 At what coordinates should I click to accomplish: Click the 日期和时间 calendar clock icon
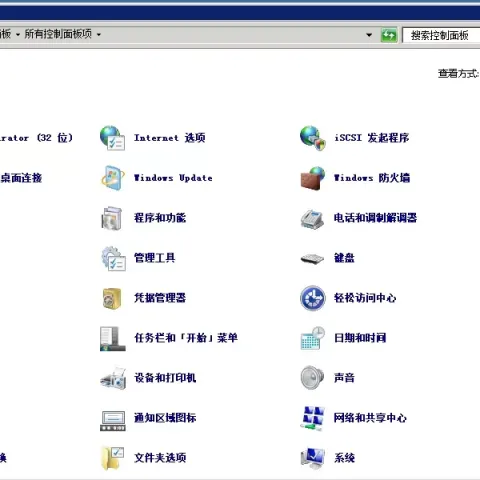pyautogui.click(x=313, y=338)
